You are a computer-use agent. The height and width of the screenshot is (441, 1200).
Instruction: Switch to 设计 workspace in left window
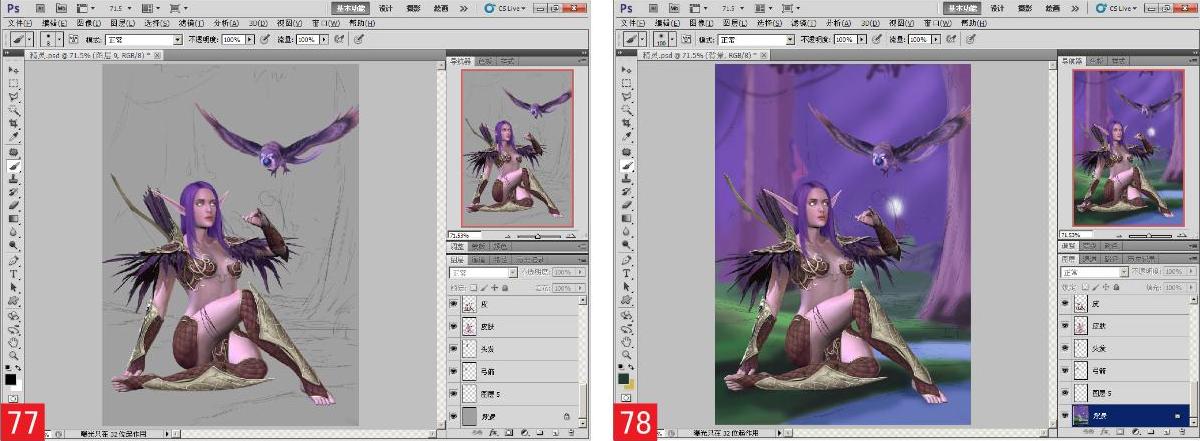tap(385, 7)
